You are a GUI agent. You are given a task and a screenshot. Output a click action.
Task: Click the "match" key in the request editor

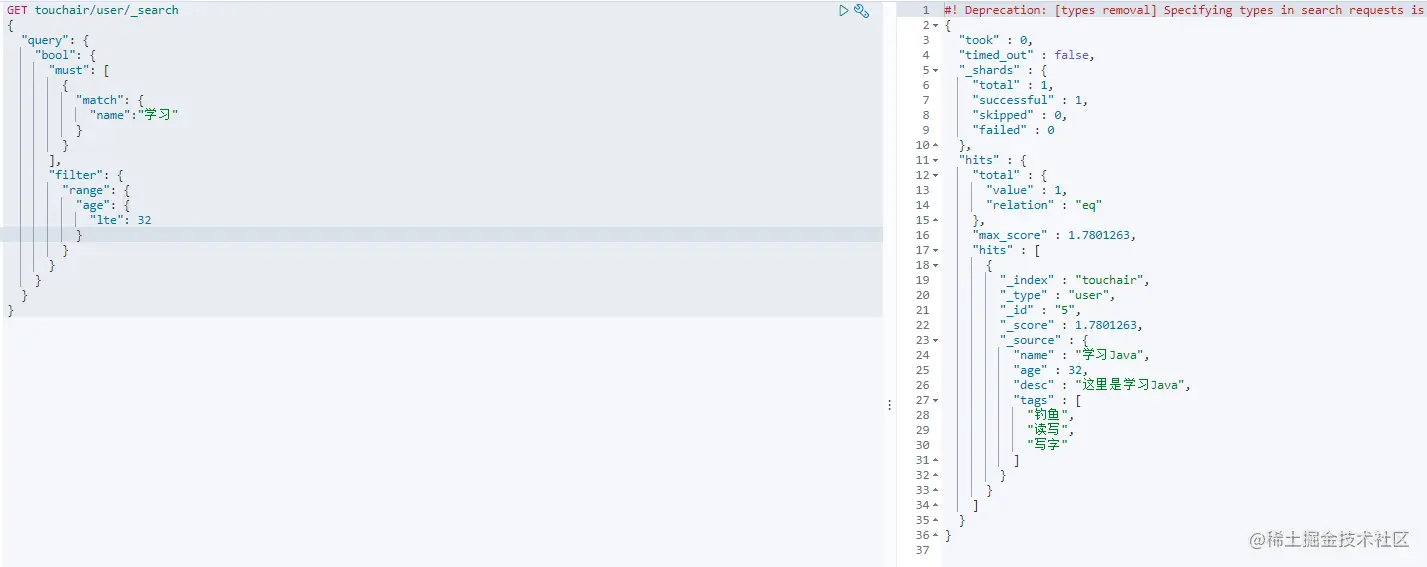pyautogui.click(x=101, y=100)
